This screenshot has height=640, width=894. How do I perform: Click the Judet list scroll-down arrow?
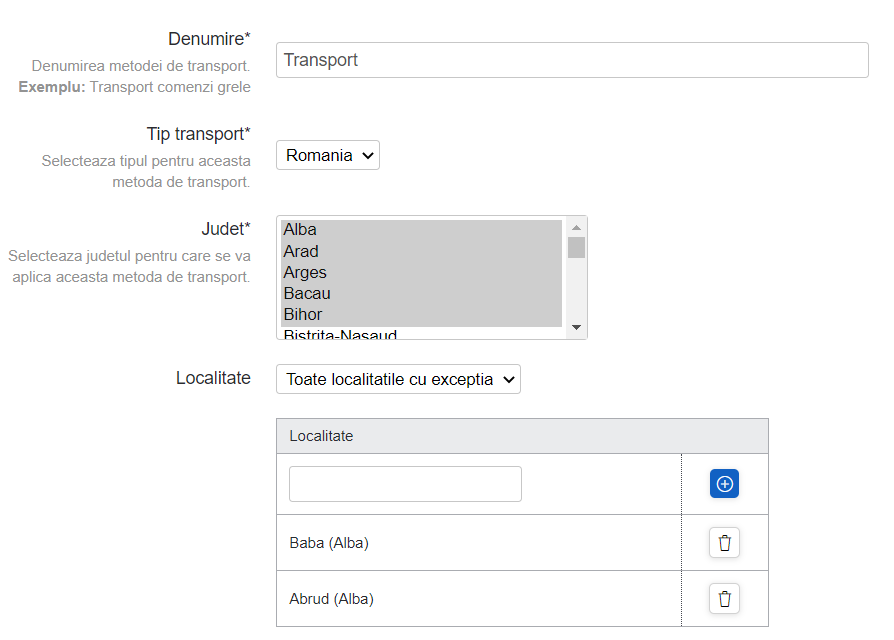[576, 328]
